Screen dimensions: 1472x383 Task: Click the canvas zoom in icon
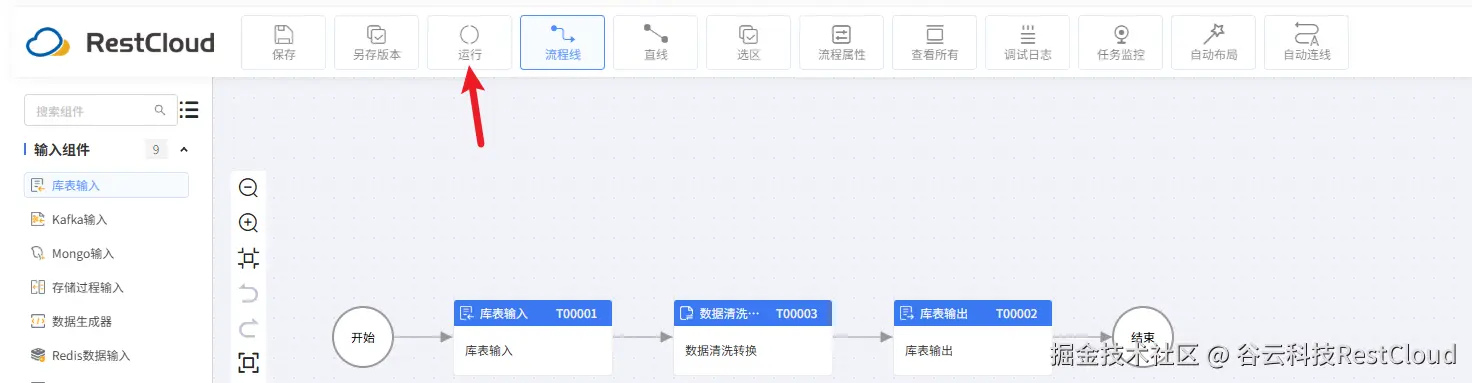click(x=249, y=223)
